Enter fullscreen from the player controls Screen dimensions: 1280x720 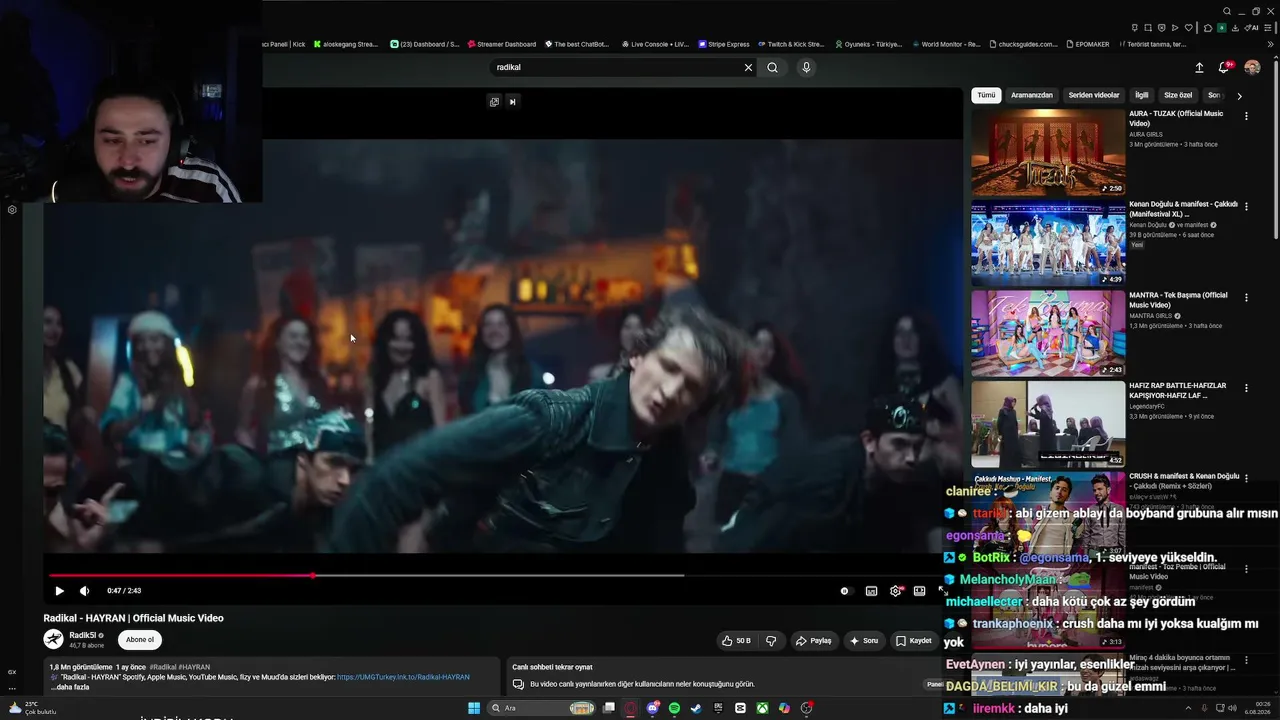942,591
